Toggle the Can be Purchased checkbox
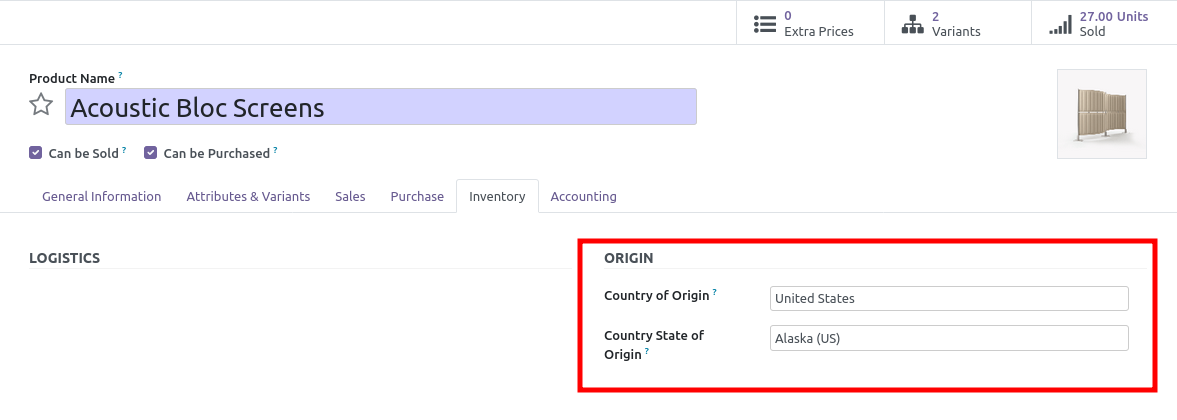 151,153
